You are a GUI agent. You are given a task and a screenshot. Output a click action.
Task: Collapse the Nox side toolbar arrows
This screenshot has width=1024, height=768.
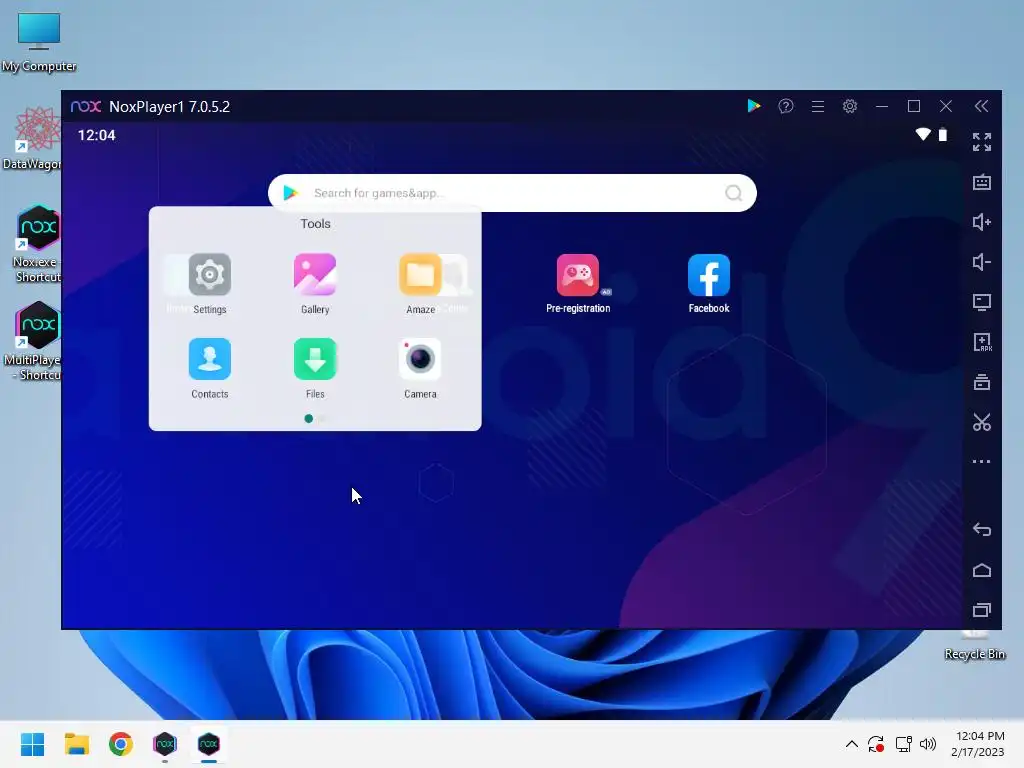coord(981,106)
